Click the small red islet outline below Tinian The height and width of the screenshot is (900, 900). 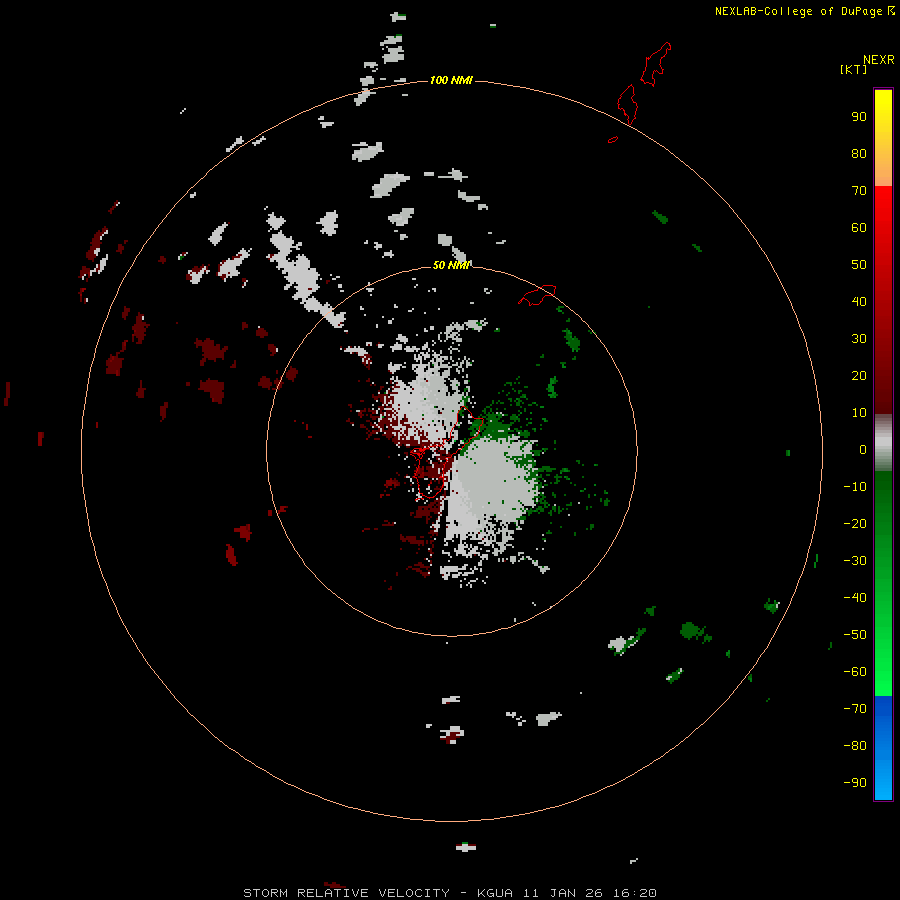click(x=613, y=139)
